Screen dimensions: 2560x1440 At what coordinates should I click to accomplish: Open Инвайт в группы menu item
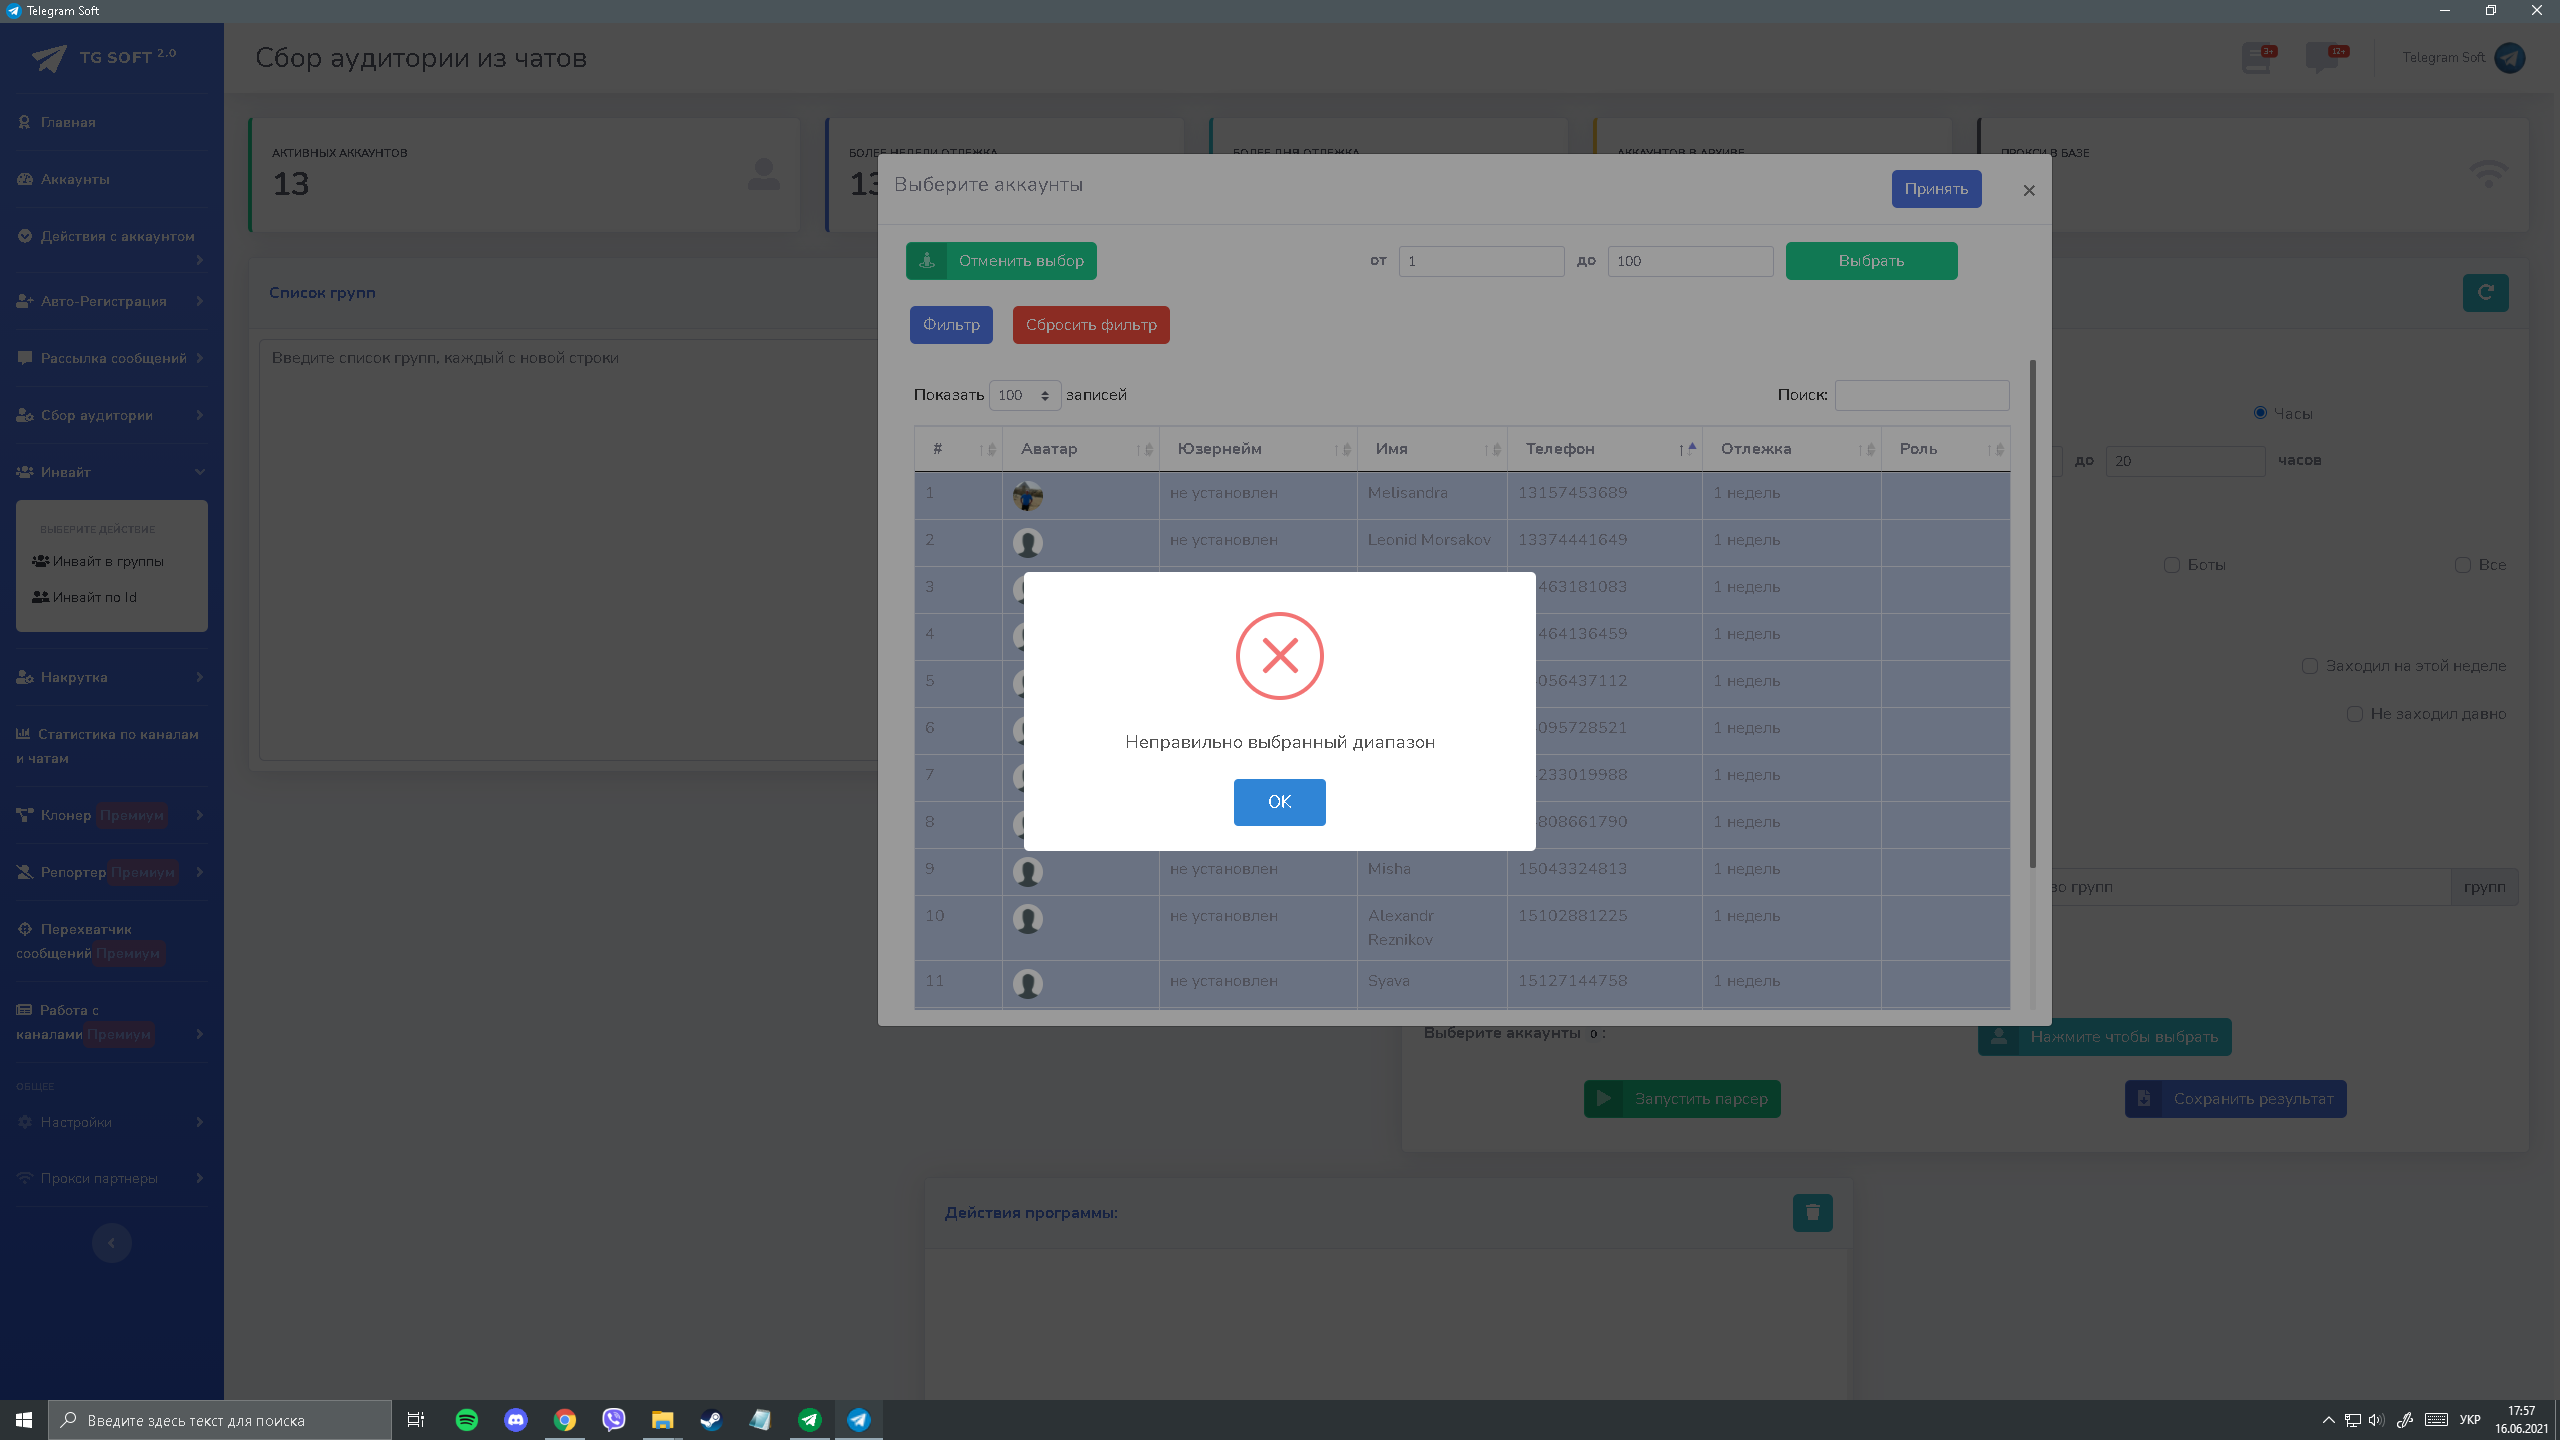108,561
